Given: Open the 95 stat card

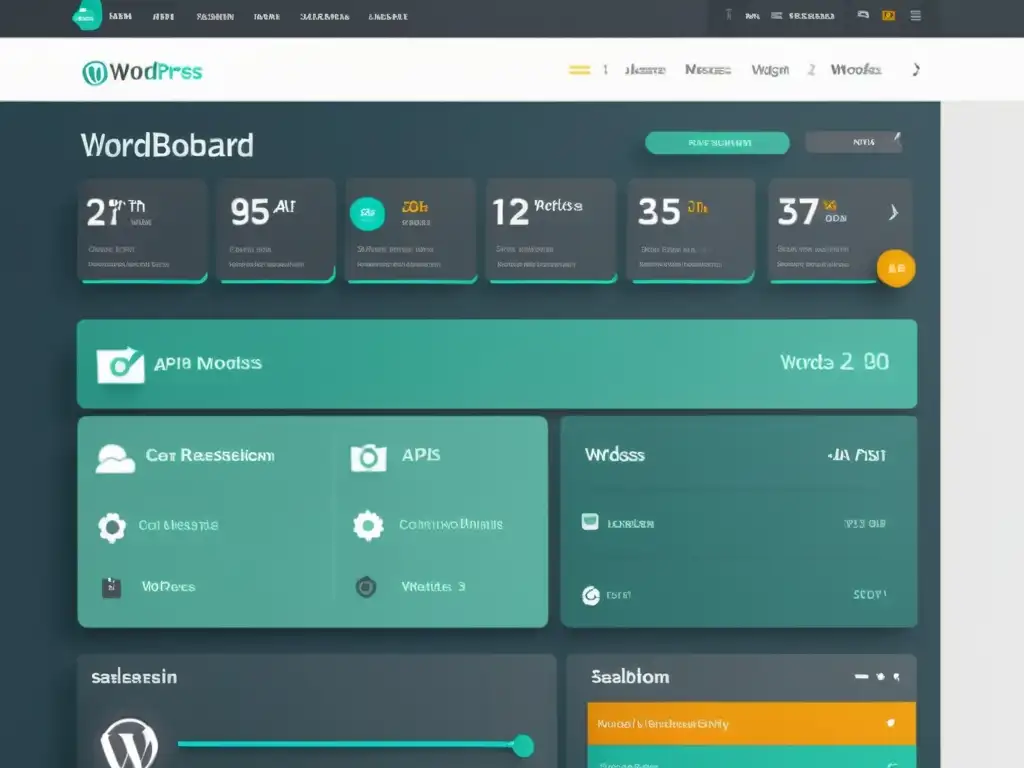Looking at the screenshot, I should coord(277,230).
